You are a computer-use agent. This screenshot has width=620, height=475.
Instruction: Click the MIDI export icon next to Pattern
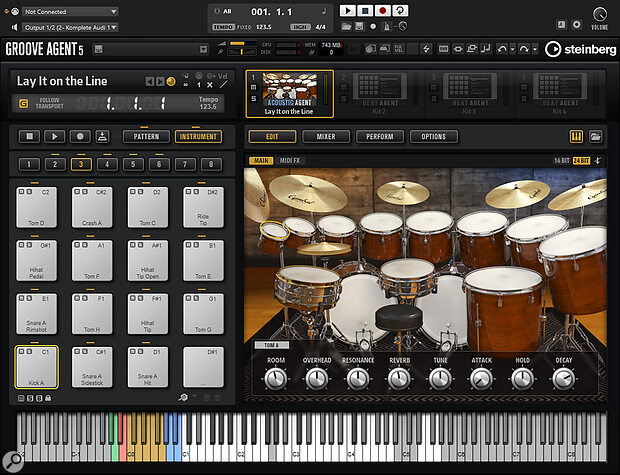(x=101, y=136)
